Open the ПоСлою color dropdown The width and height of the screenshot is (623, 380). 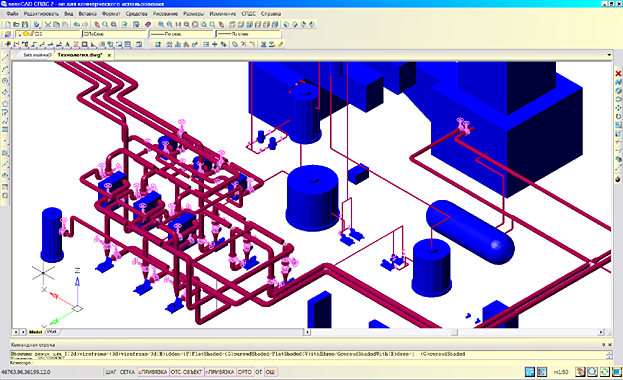(x=114, y=34)
